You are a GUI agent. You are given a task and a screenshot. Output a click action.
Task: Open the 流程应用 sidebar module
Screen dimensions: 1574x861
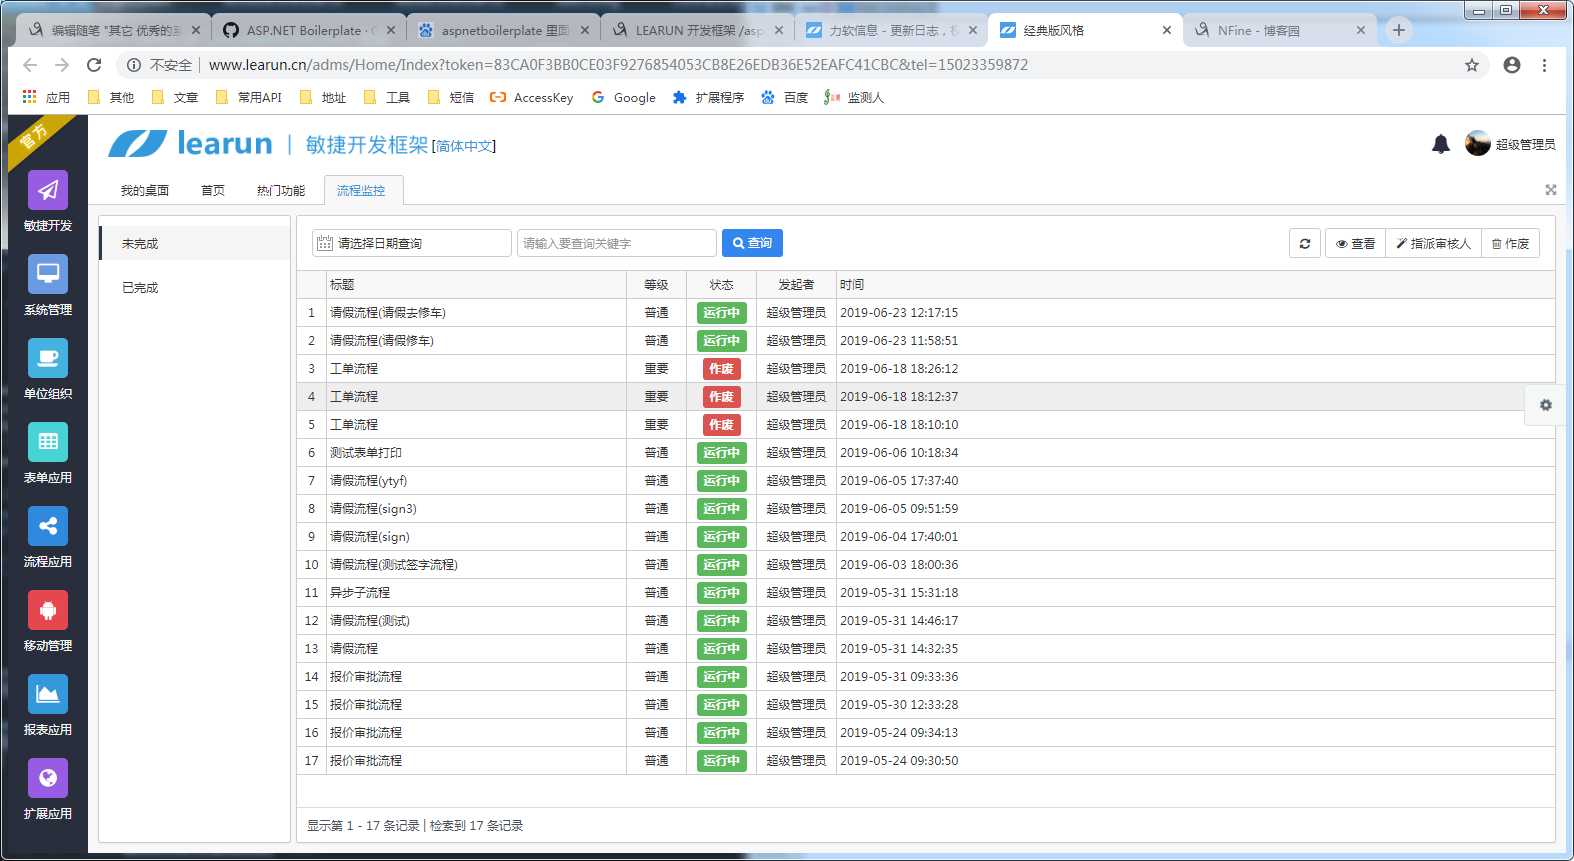point(48,537)
